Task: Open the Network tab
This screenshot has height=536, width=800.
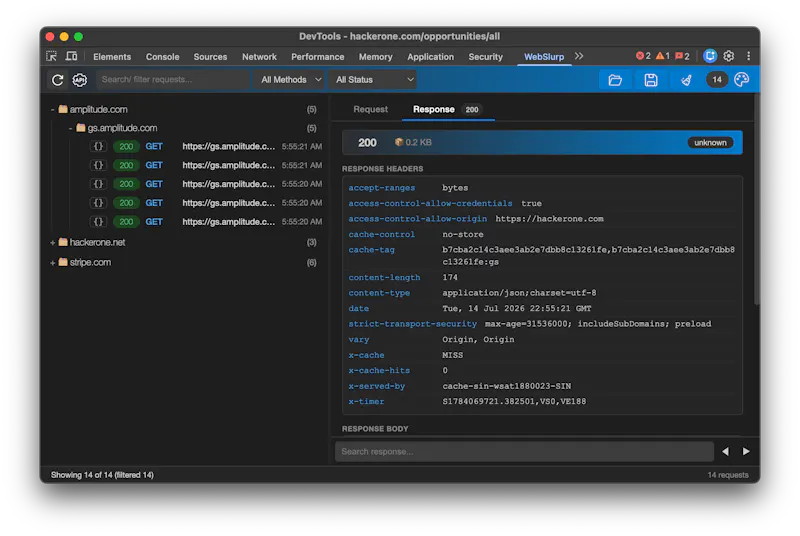Action: (259, 57)
